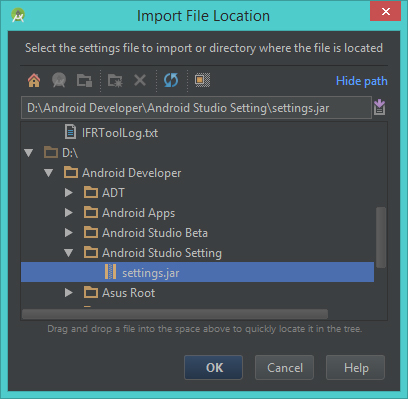
Task: Click the Hide path link
Action: point(362,81)
